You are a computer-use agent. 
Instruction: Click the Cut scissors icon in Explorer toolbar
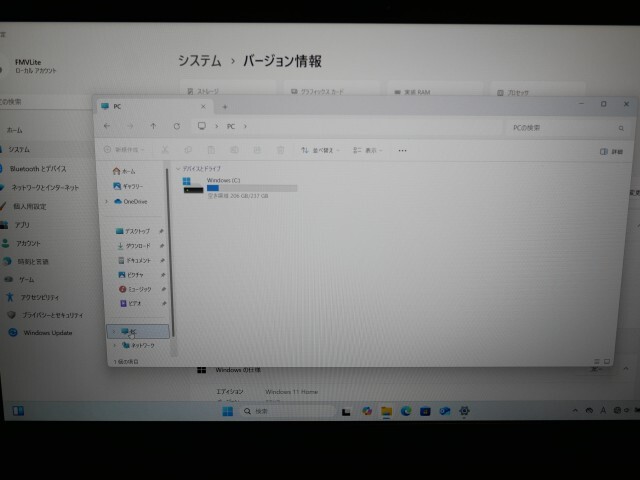pos(165,150)
